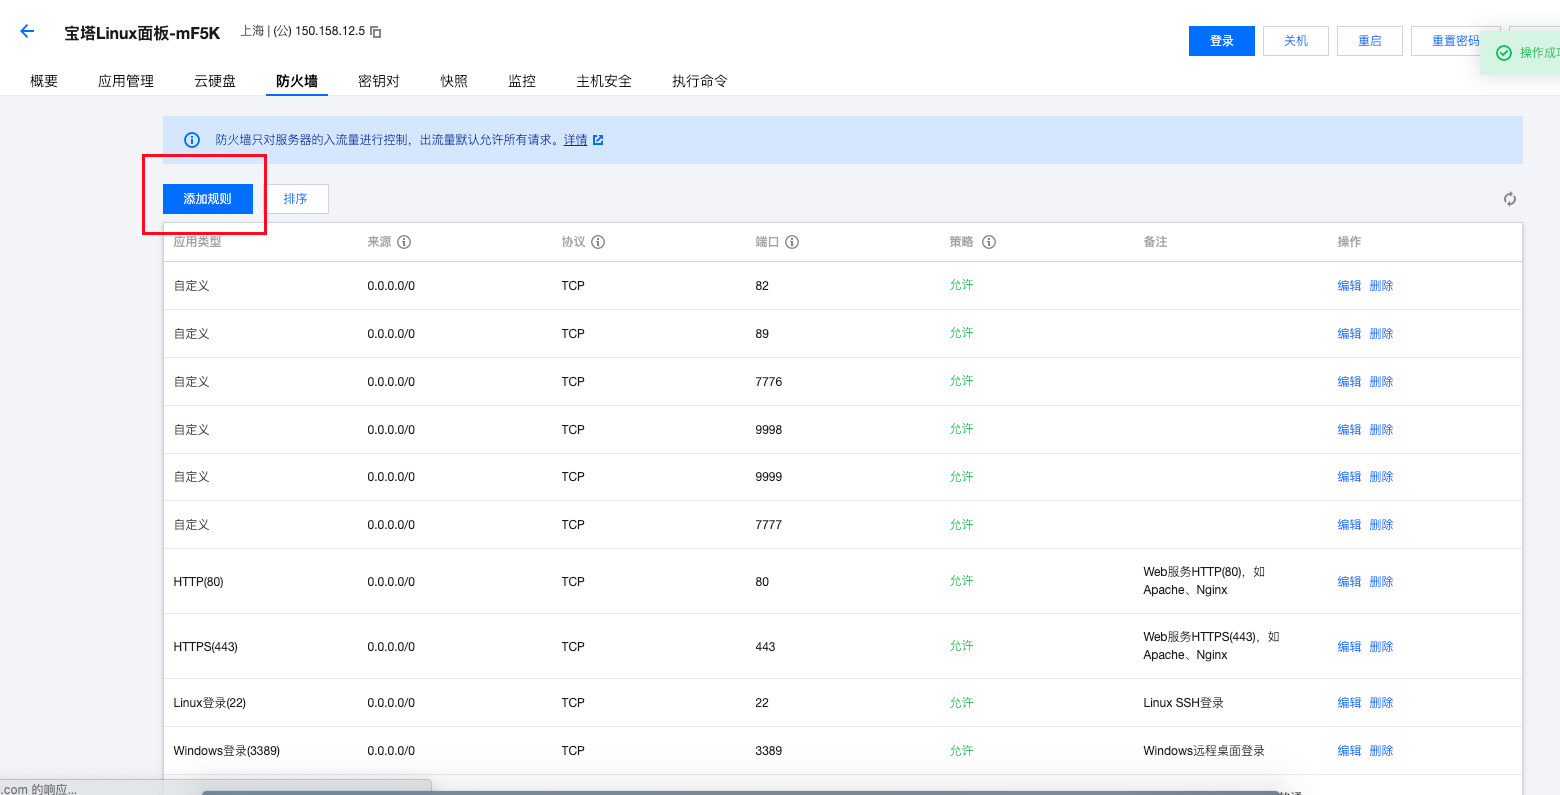Click the 允许 policy in port 443 row
Screen dimensions: 1560x795
(x=961, y=646)
